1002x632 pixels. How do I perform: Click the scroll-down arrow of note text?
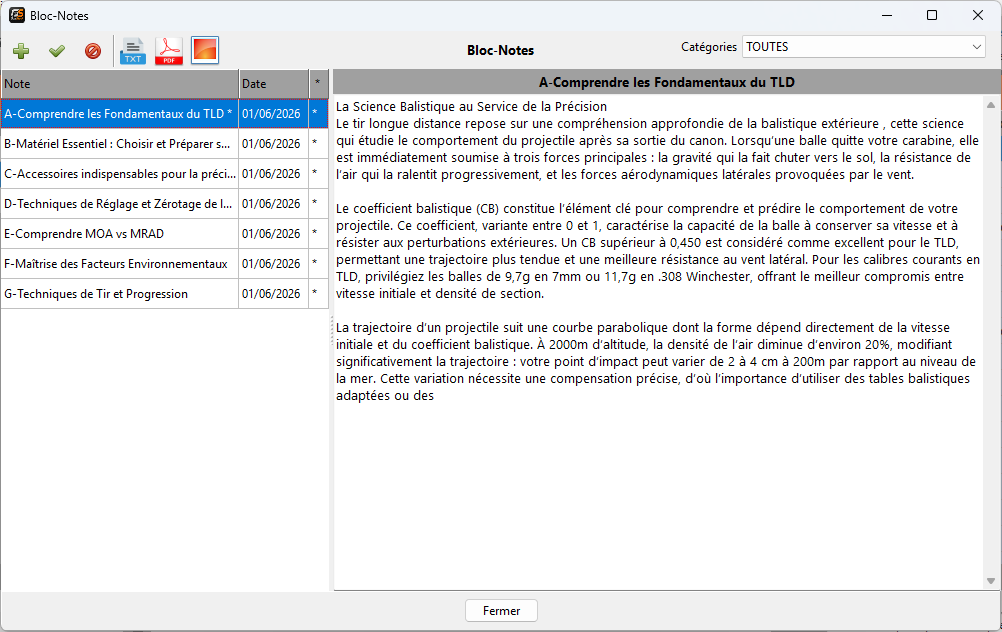point(990,581)
